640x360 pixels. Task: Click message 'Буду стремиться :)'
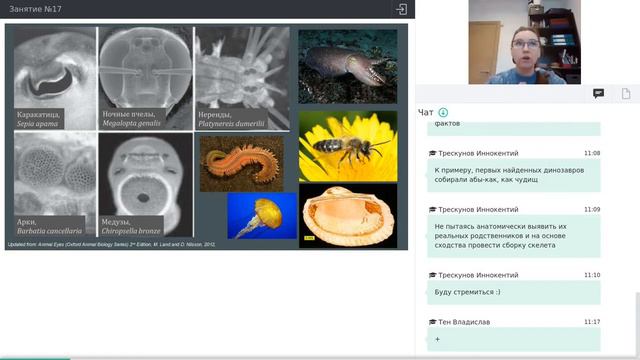[513, 292]
